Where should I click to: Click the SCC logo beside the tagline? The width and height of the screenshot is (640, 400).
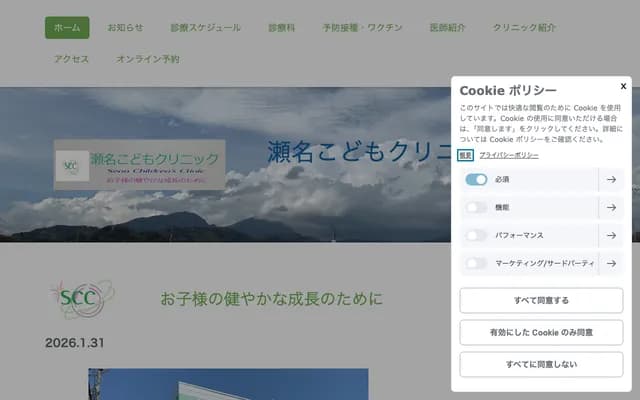[82, 299]
